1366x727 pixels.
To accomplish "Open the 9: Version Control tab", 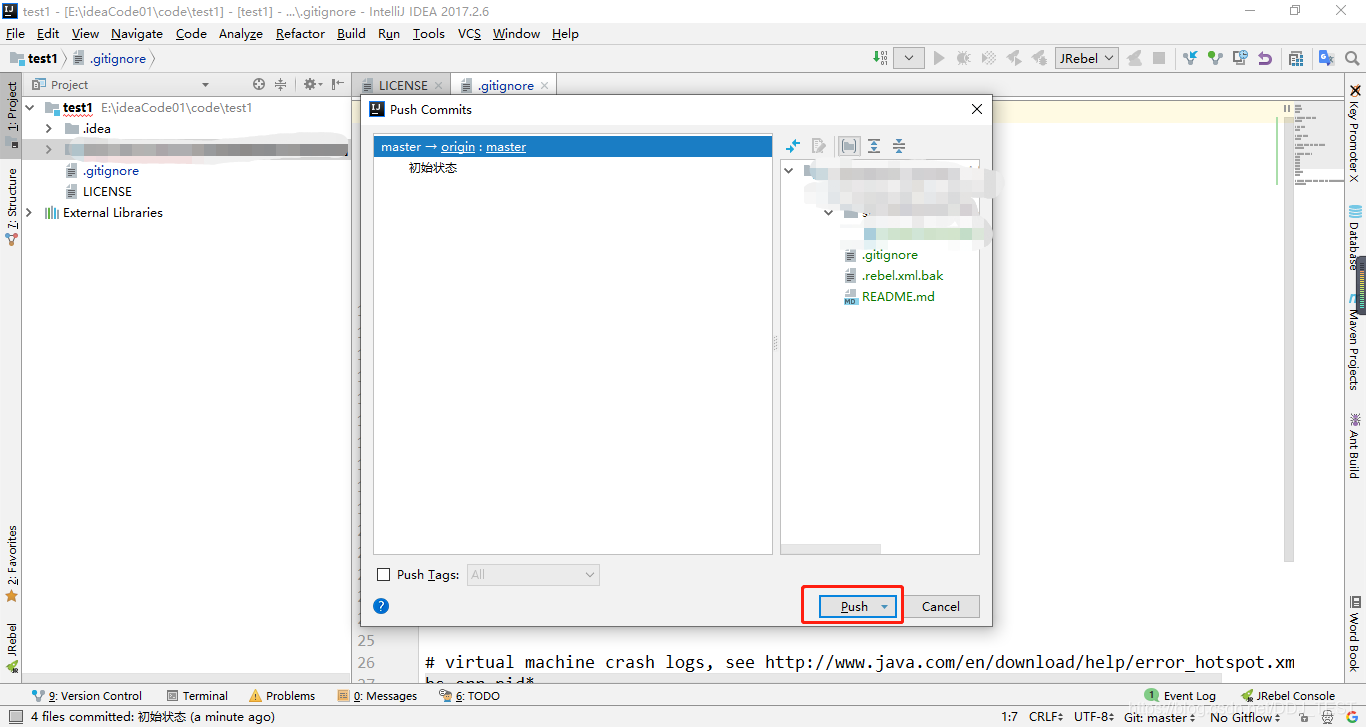I will pyautogui.click(x=87, y=696).
